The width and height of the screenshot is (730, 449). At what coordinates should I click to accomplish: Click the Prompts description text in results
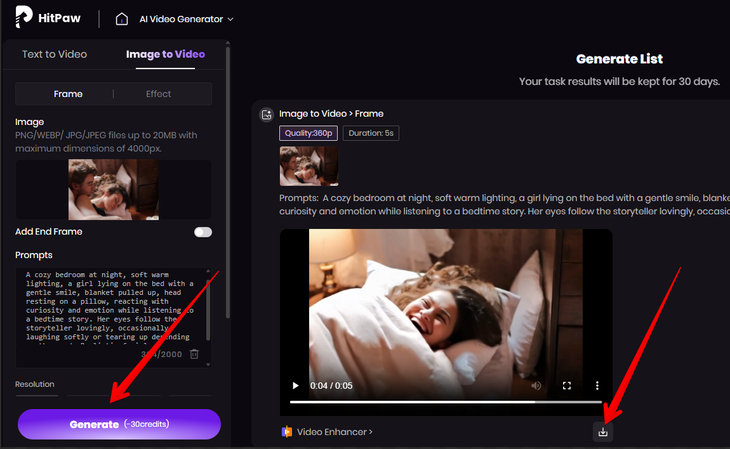(504, 204)
